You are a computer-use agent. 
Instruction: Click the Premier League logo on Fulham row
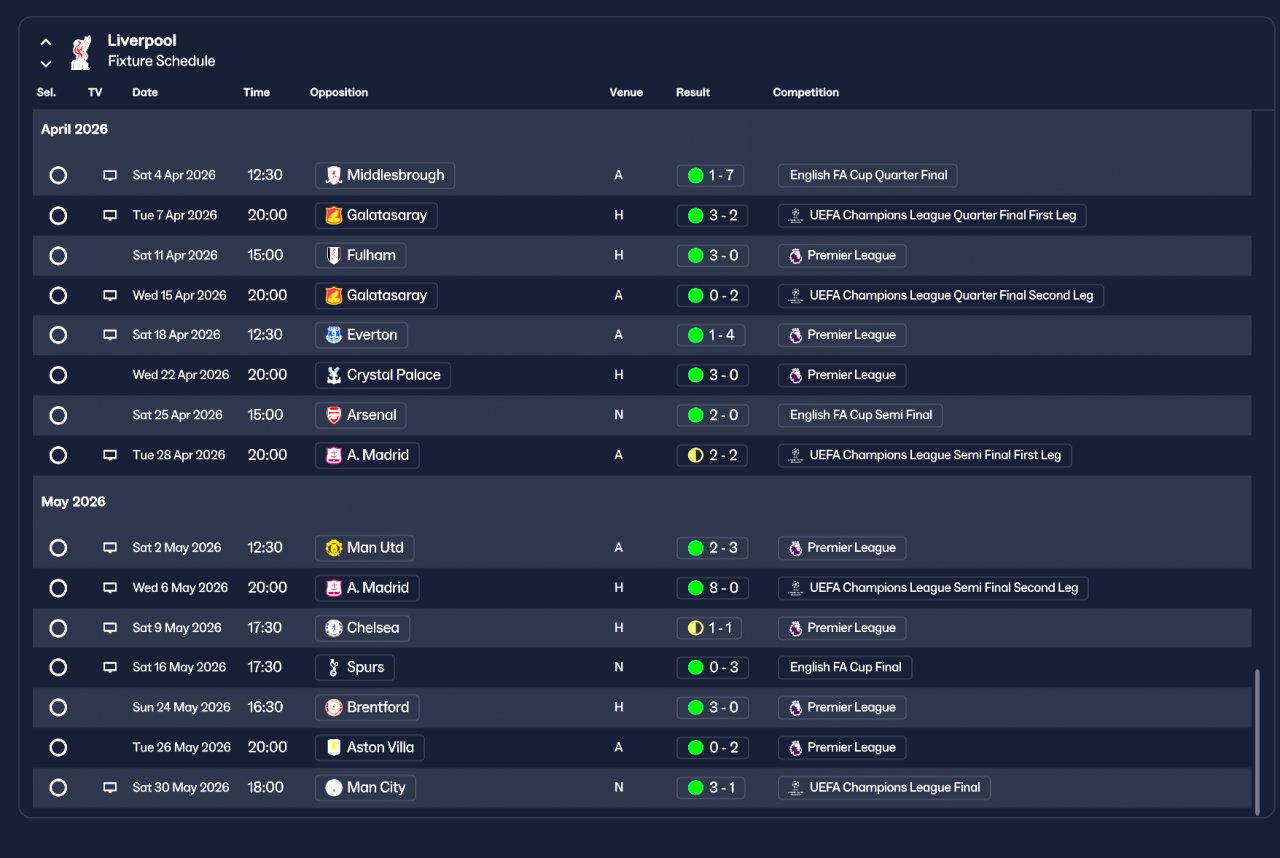pos(796,255)
